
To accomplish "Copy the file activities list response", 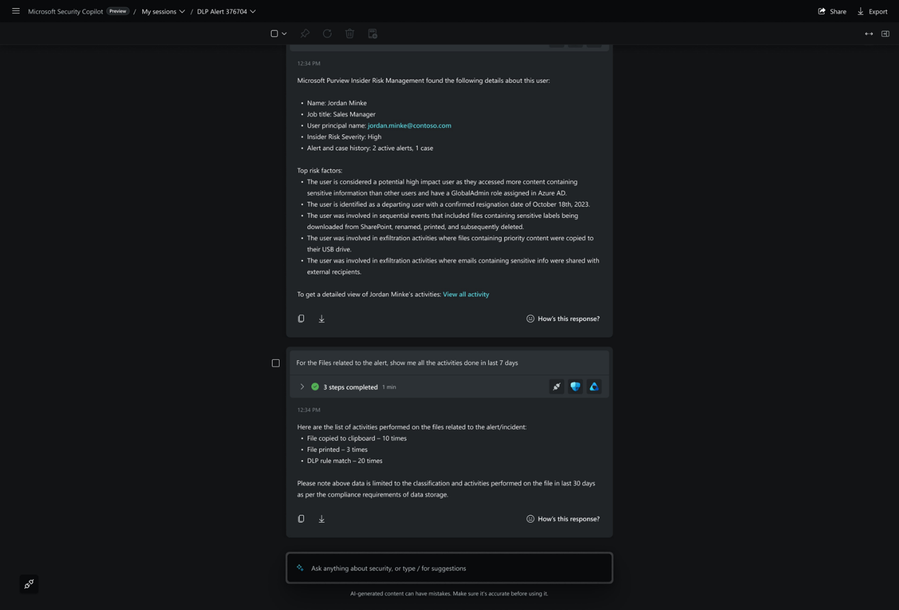I will coord(301,518).
